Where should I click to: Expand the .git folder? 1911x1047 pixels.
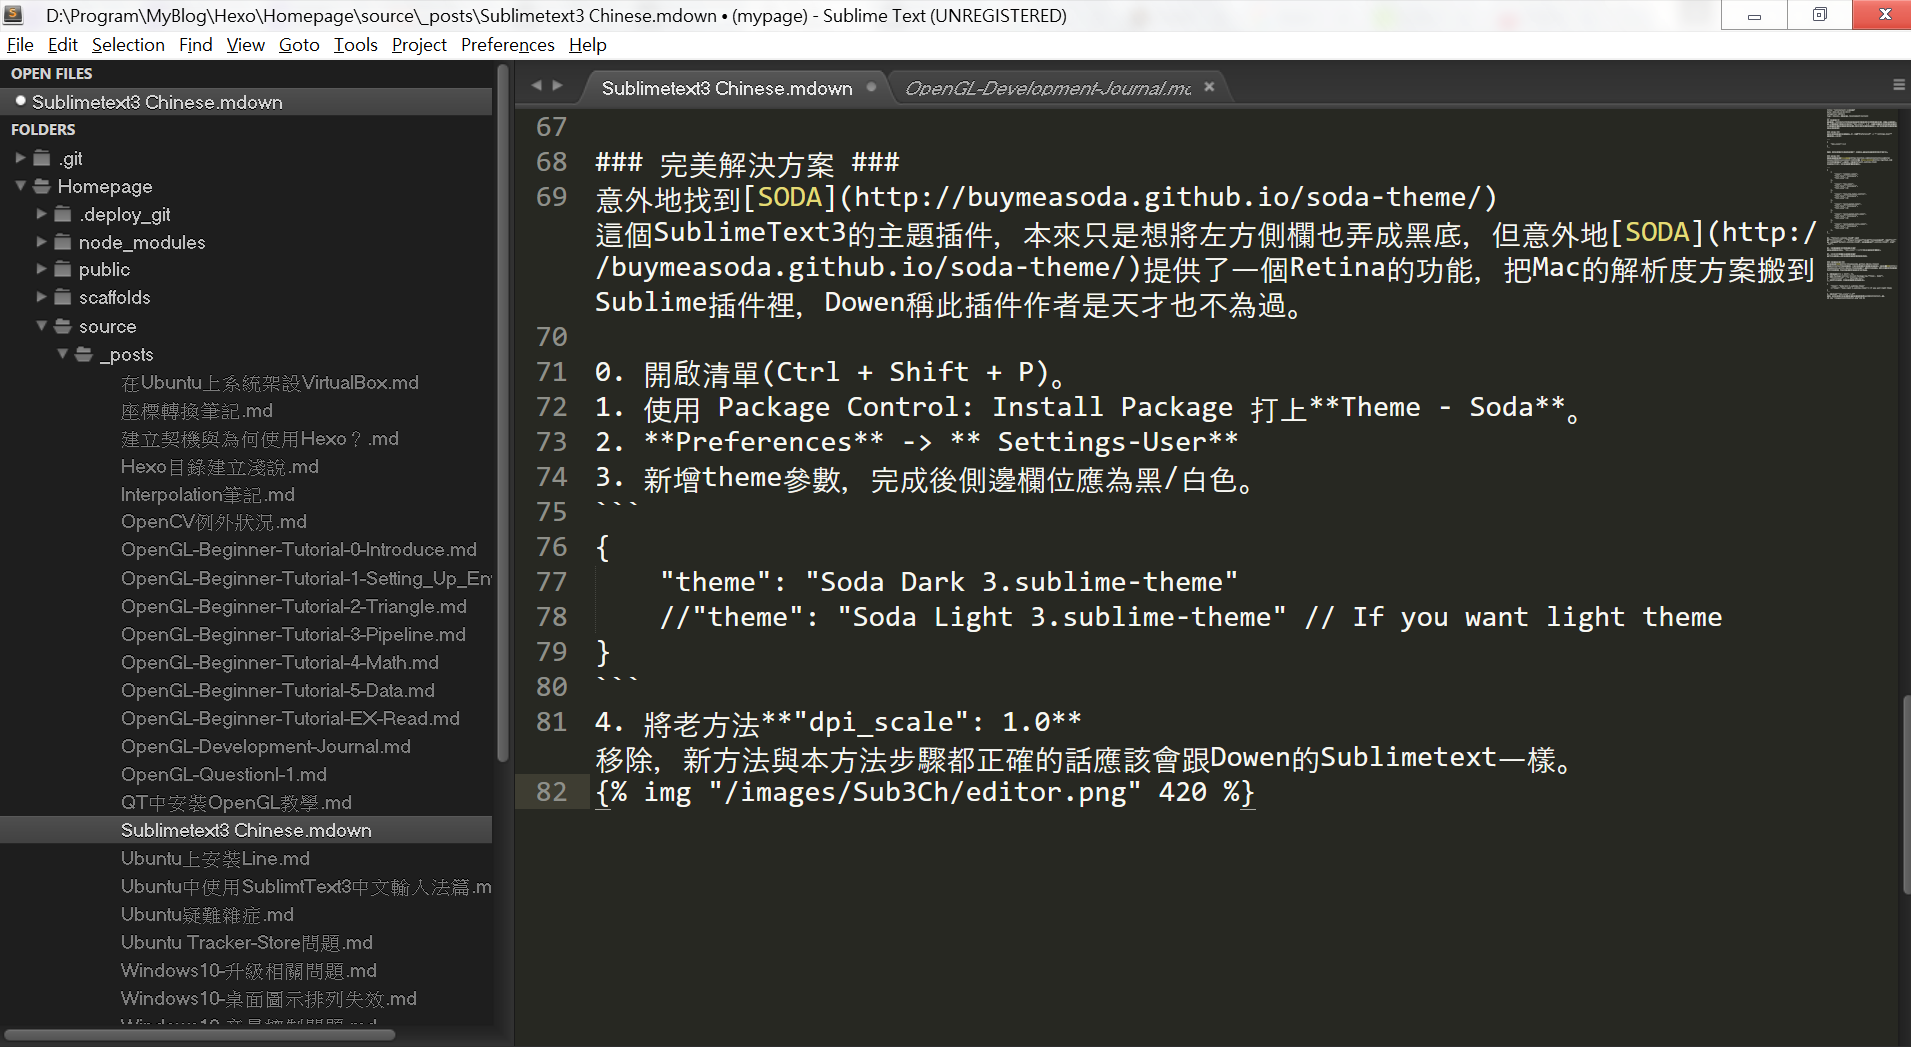tap(20, 158)
